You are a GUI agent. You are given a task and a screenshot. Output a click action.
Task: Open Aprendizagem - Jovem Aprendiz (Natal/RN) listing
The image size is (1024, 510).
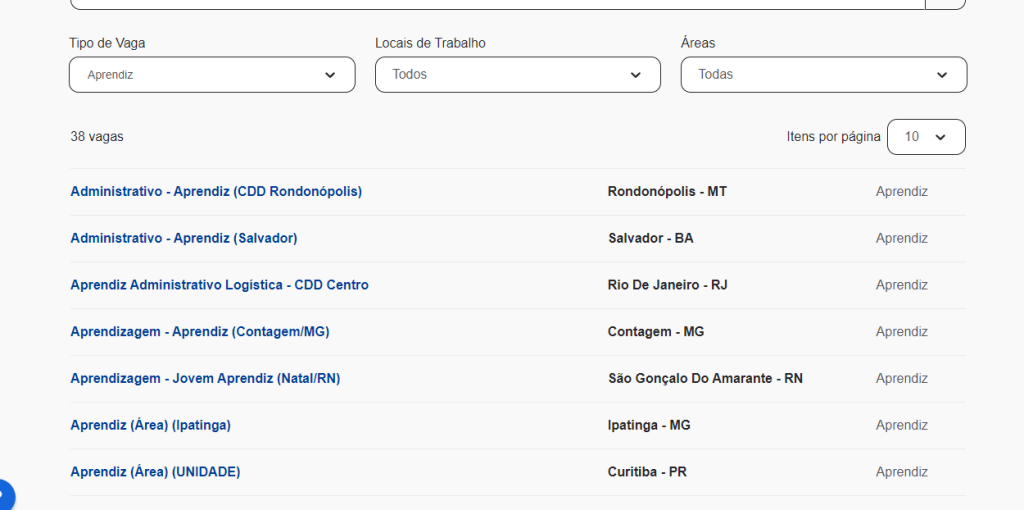pyautogui.click(x=205, y=378)
